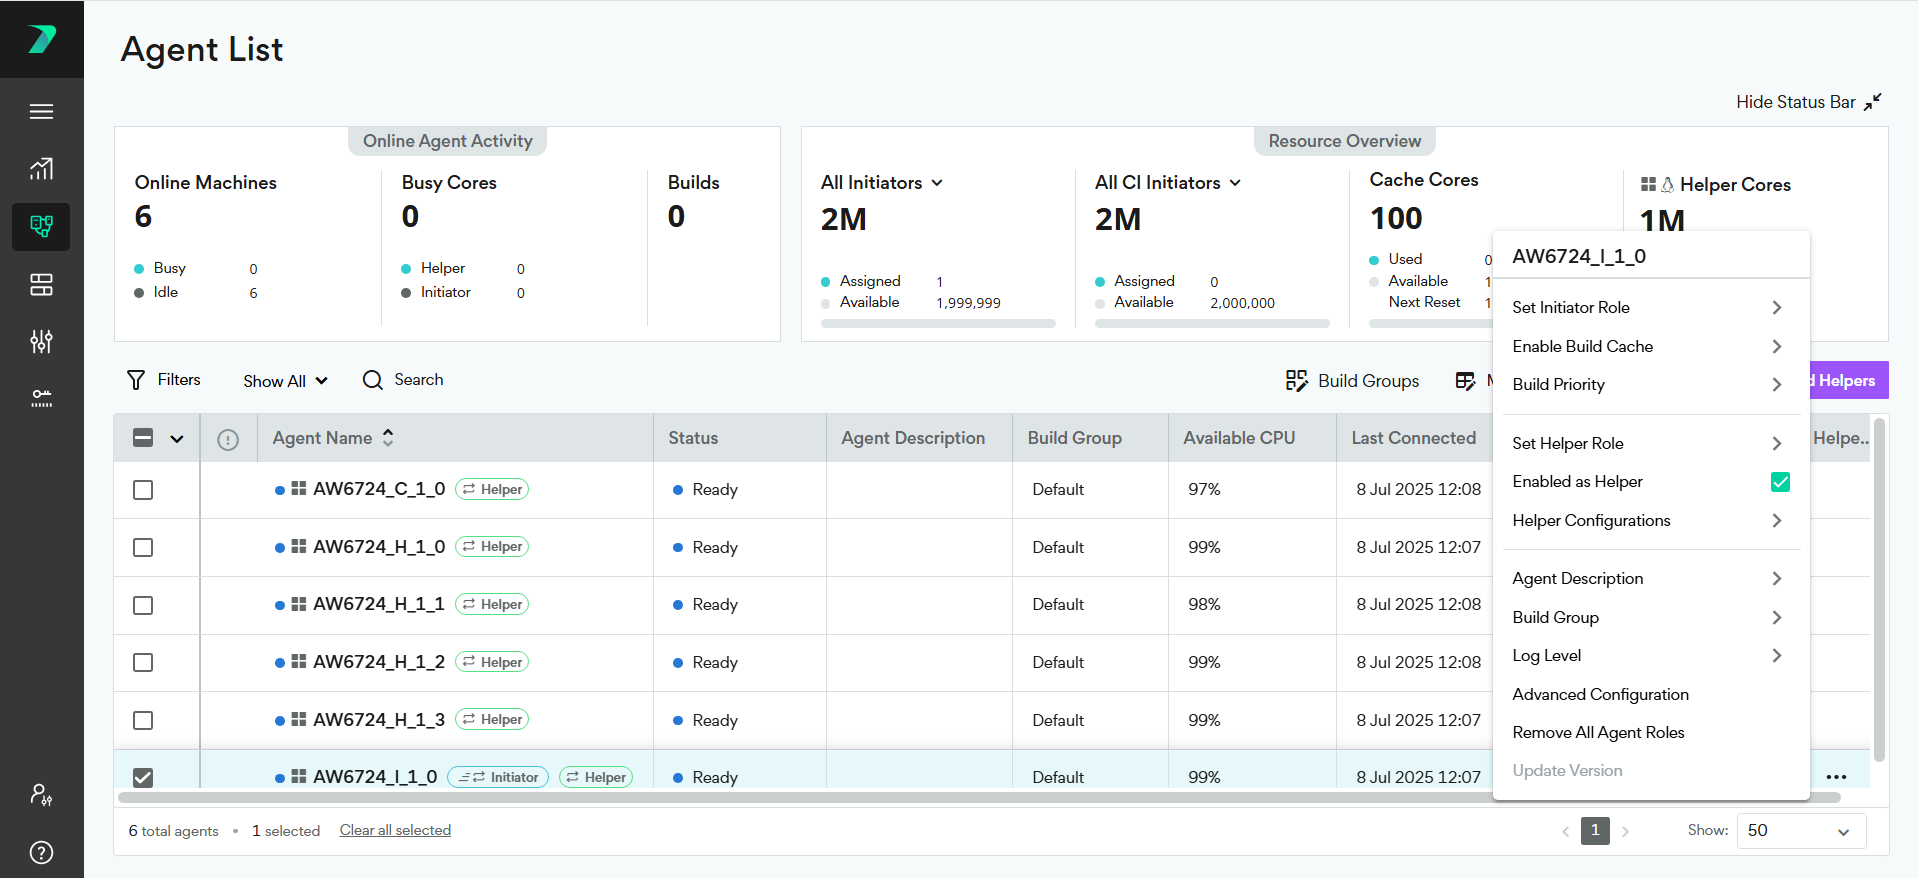Click the Search magnifier icon
1918x878 pixels.
373,380
